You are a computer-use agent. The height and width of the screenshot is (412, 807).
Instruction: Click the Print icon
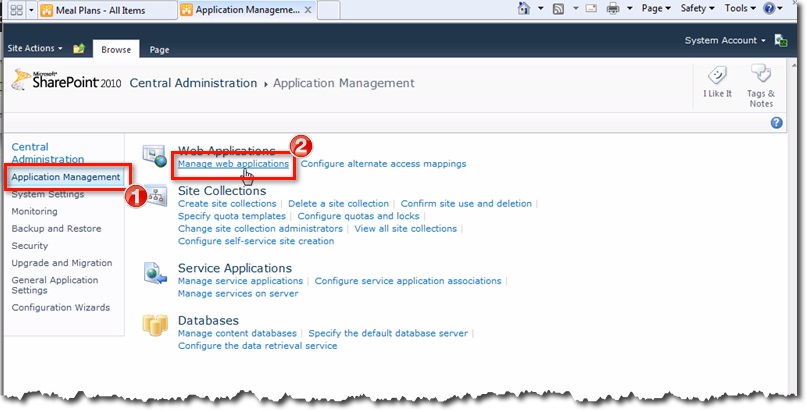point(613,8)
